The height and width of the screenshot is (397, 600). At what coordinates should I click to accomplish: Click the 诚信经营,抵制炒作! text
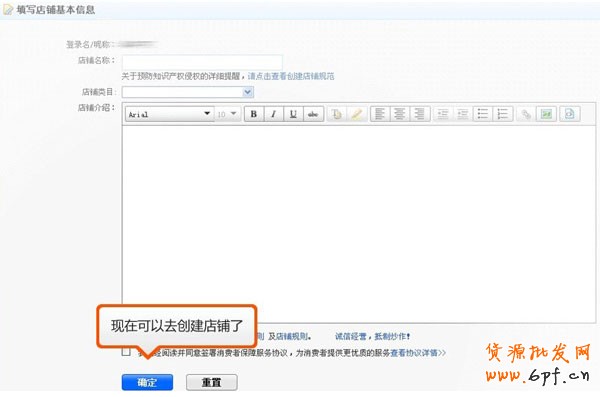pos(373,337)
